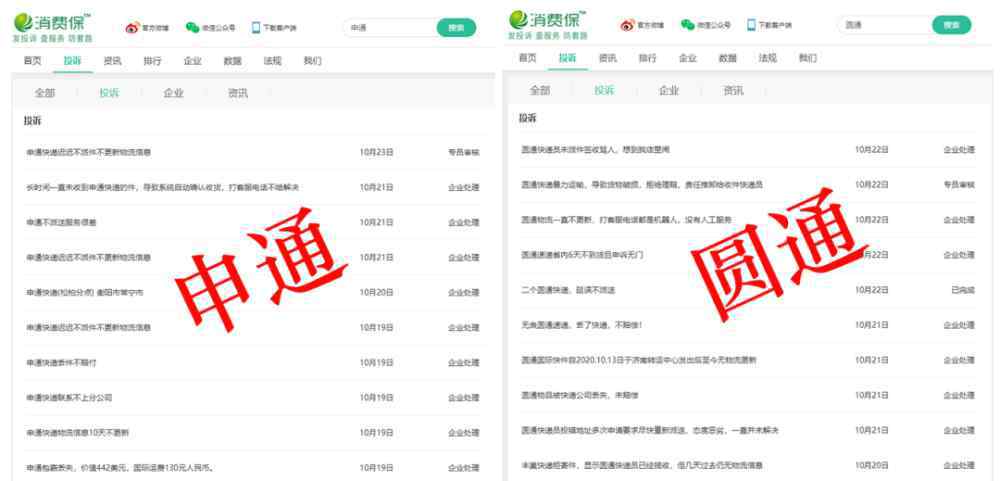
Task: Select the 资讯 search filter on 申通 page
Action: click(238, 93)
